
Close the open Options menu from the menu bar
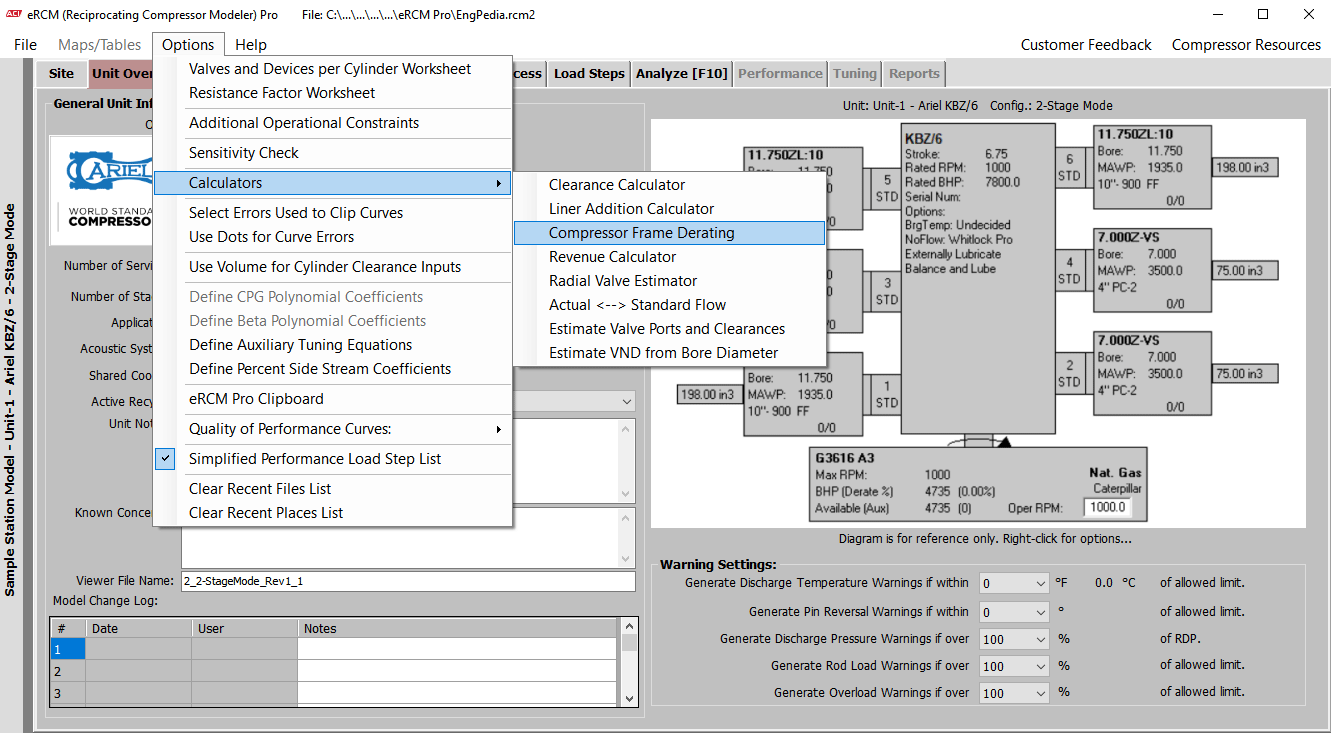(x=188, y=45)
